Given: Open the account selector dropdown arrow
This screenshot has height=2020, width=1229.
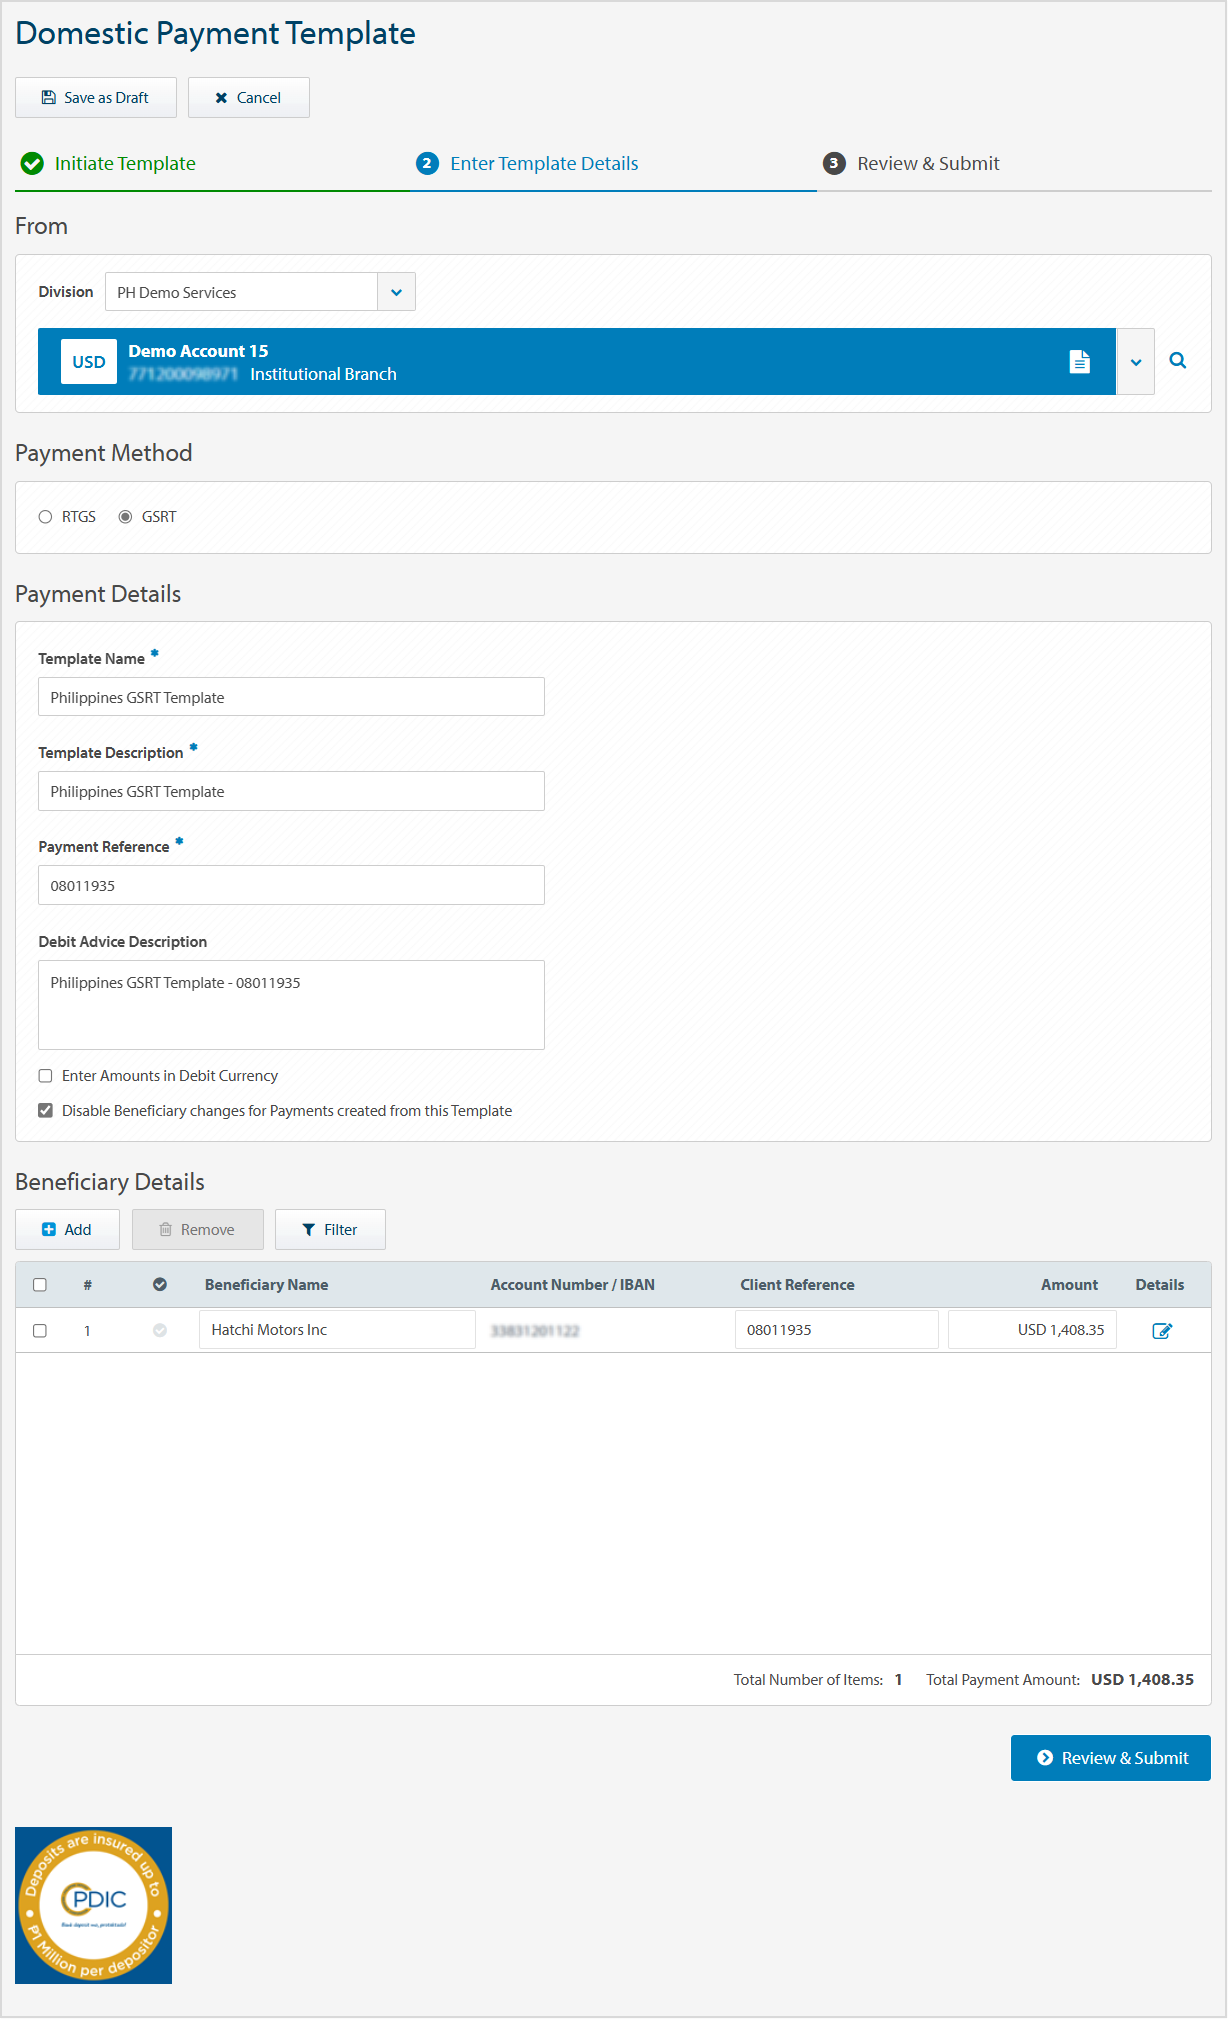Looking at the screenshot, I should [x=1135, y=362].
